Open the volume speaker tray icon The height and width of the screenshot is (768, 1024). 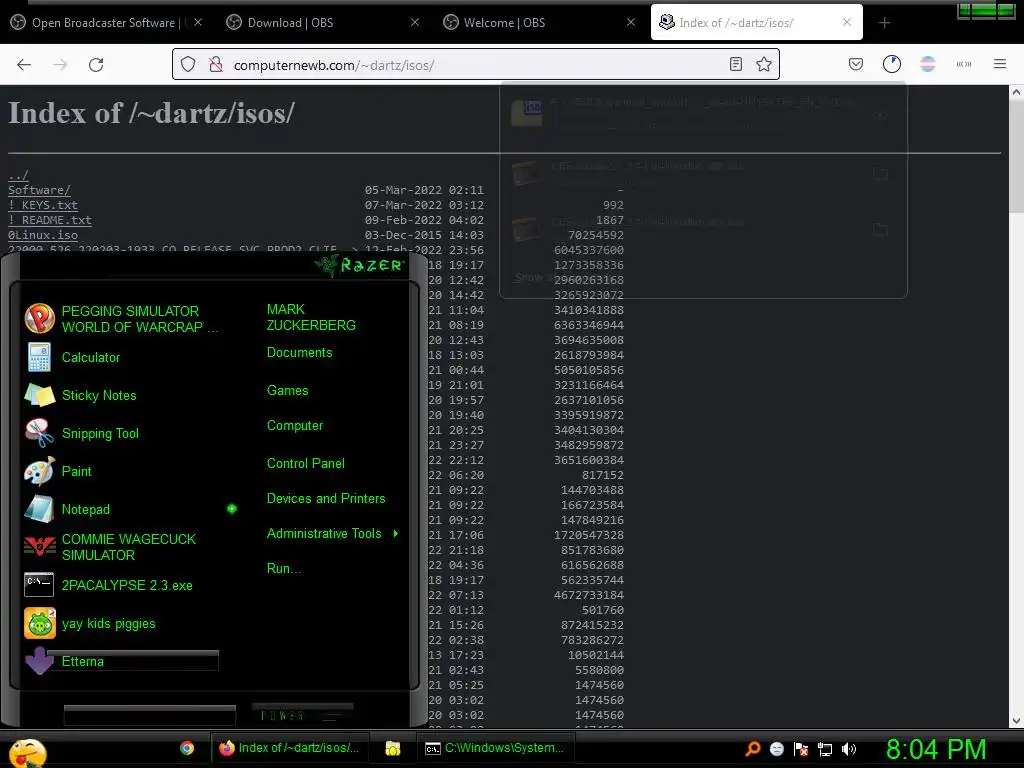click(x=849, y=749)
